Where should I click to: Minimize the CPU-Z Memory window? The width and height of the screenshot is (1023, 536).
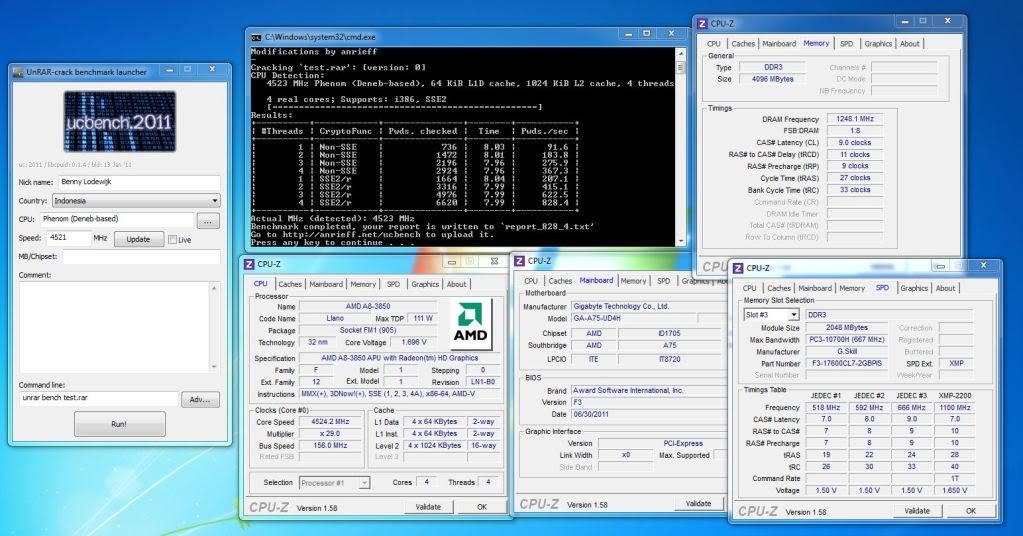tap(905, 22)
